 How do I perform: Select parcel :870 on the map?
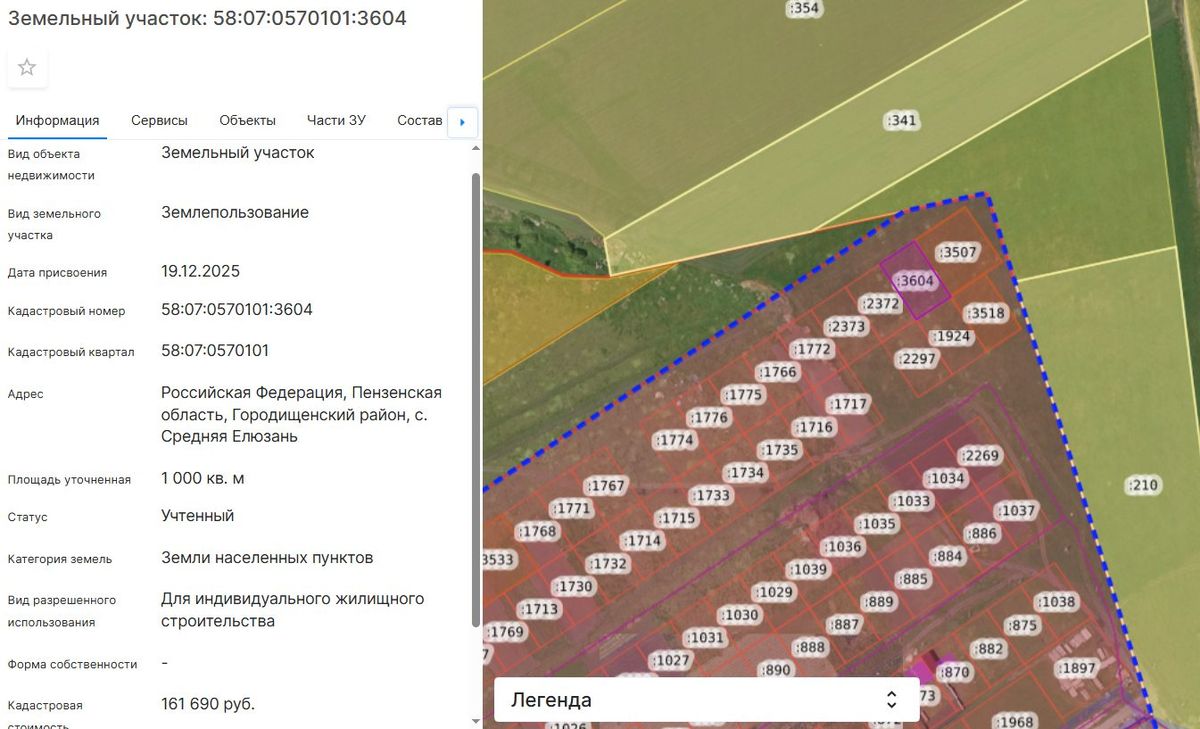point(955,673)
